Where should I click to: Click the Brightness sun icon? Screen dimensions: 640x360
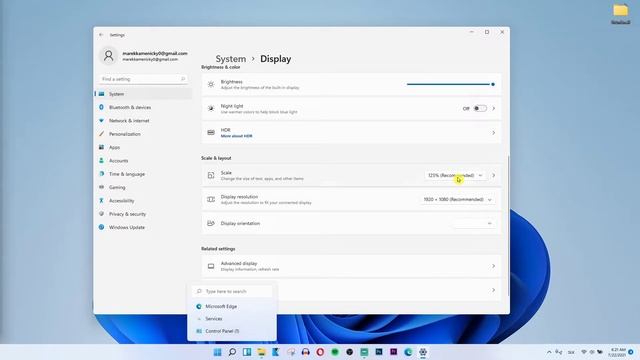pyautogui.click(x=211, y=84)
